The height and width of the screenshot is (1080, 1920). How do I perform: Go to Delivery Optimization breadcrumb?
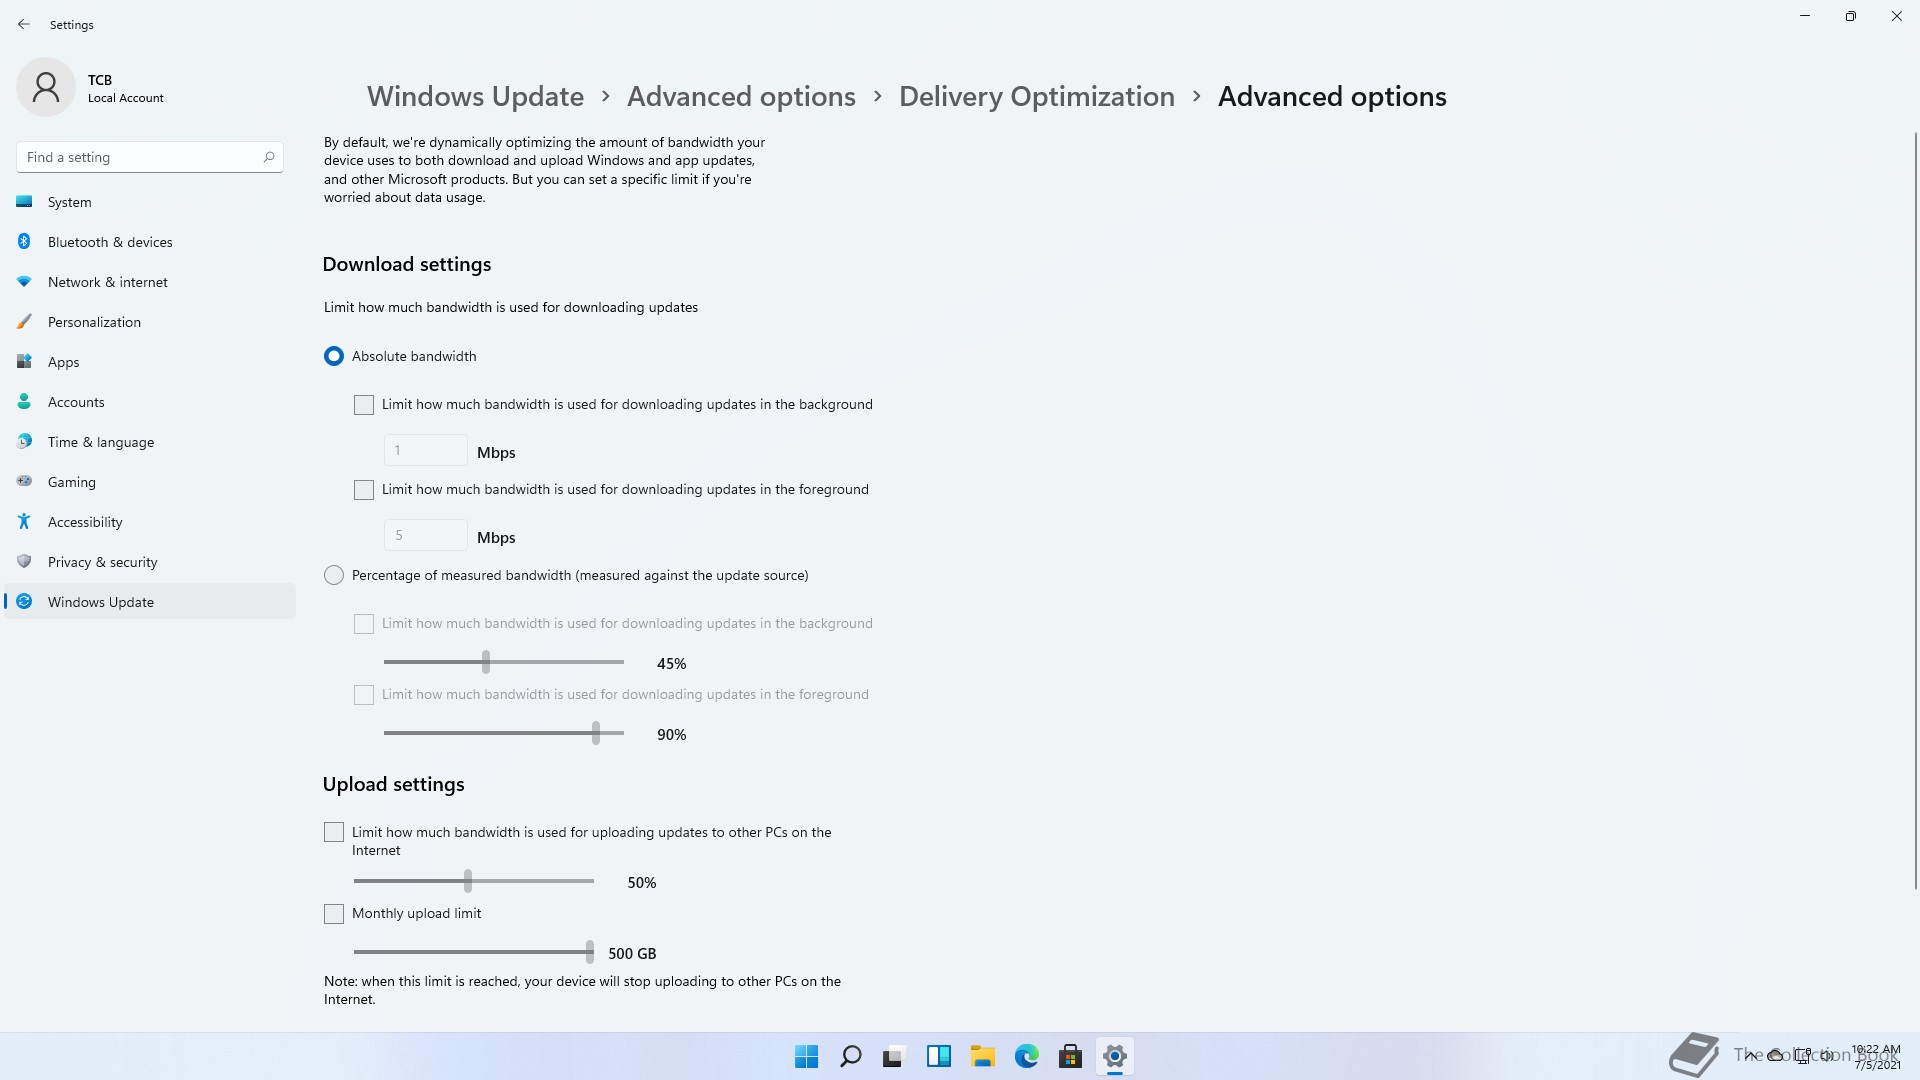coord(1036,96)
